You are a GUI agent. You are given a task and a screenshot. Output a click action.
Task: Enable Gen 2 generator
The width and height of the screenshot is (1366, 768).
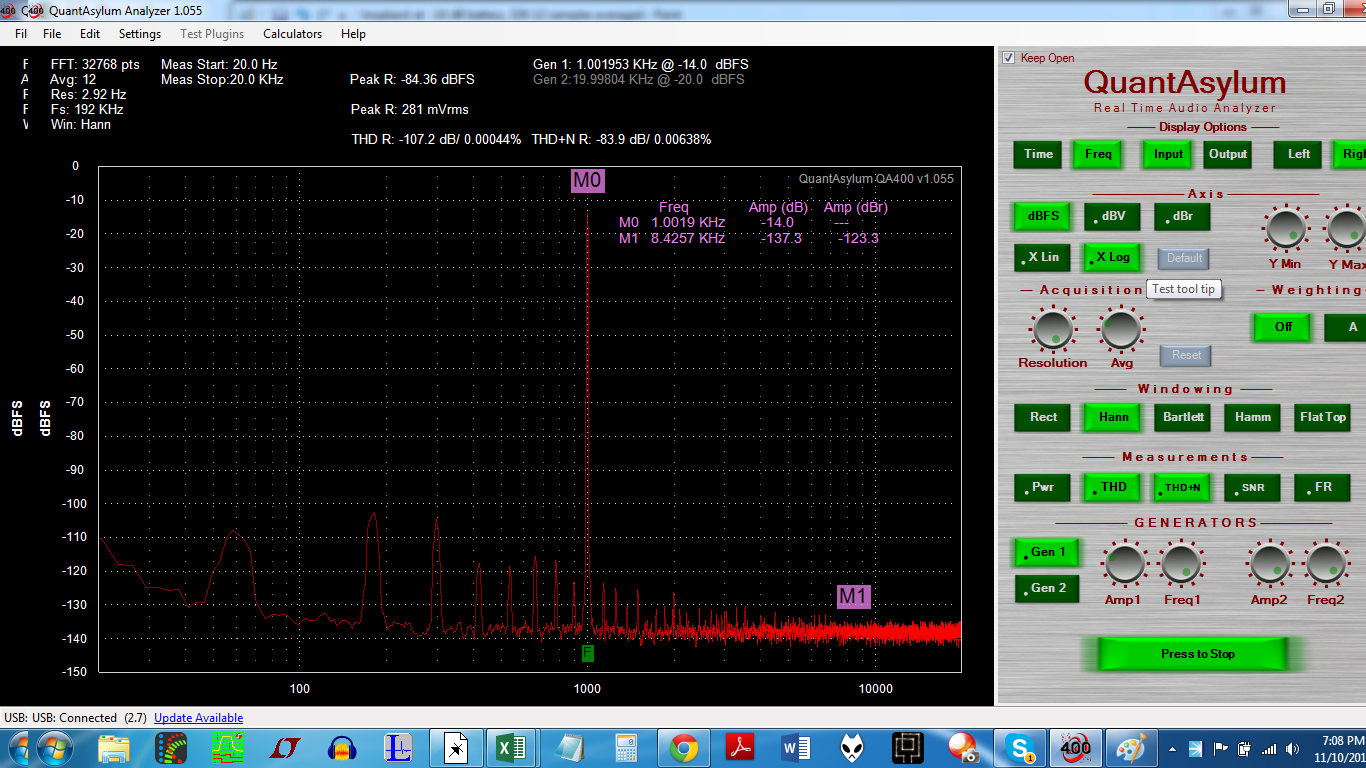(1047, 588)
